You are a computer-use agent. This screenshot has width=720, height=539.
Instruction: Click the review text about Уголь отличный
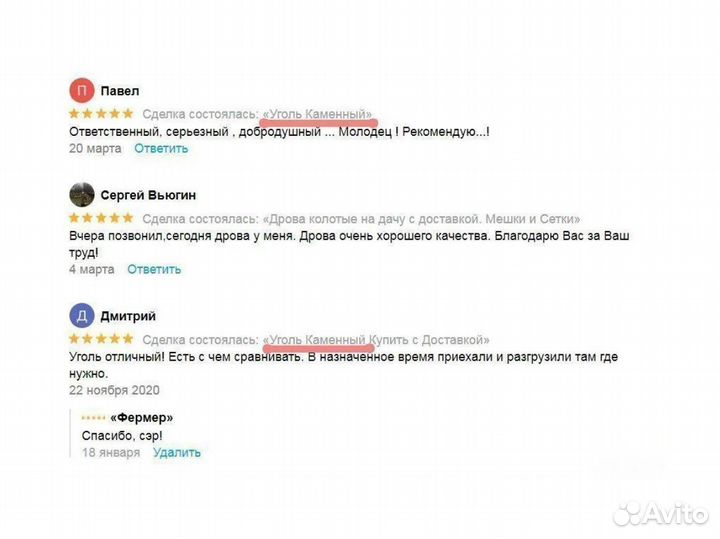coord(343,365)
